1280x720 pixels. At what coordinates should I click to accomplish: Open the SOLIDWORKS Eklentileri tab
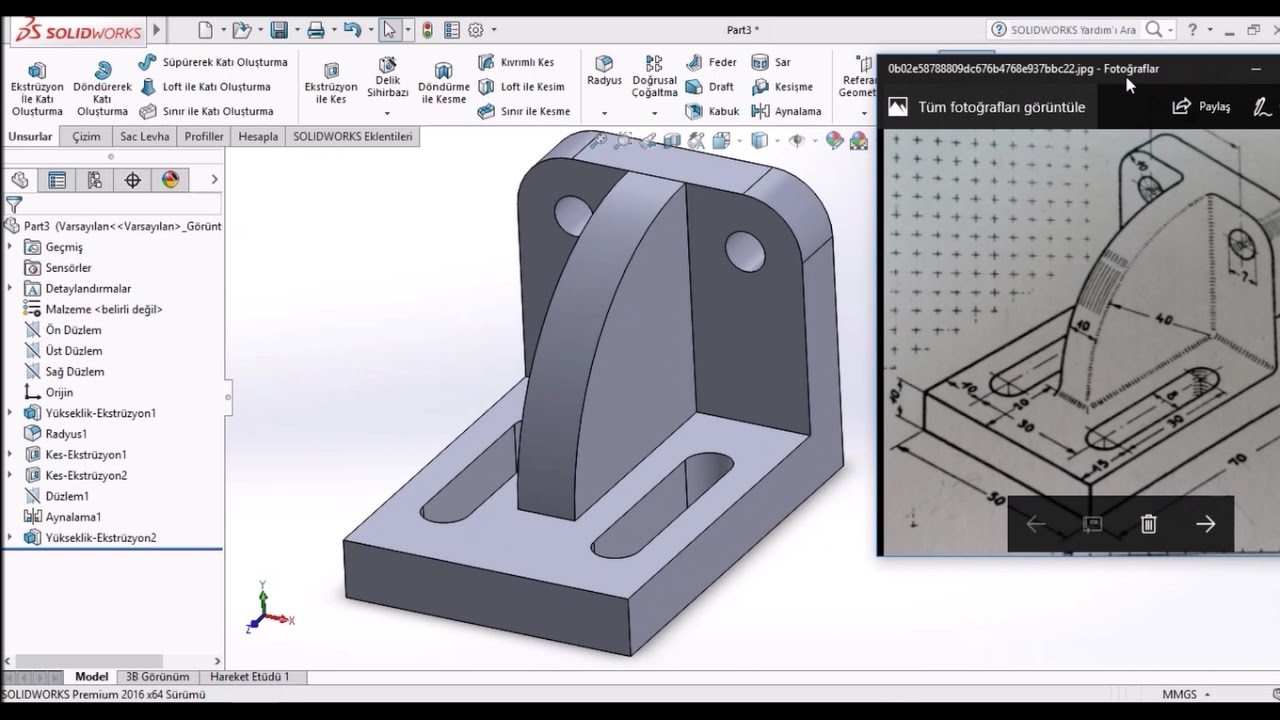coord(352,136)
